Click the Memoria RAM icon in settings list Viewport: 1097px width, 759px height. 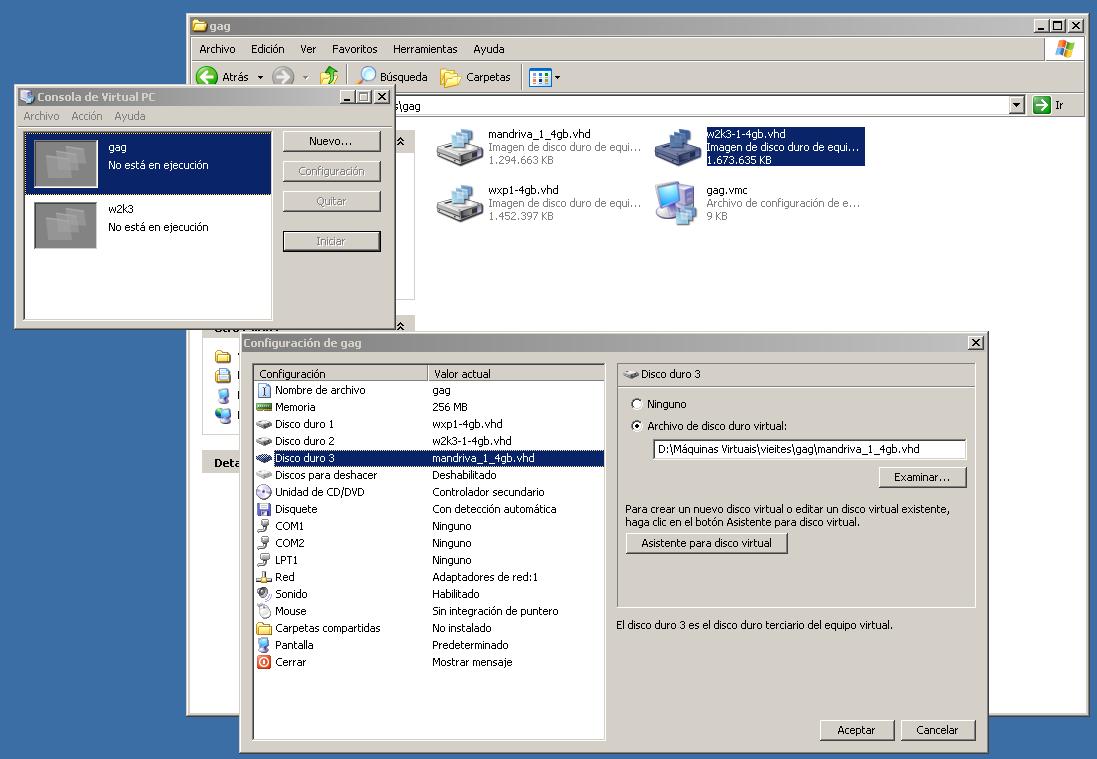(x=264, y=407)
